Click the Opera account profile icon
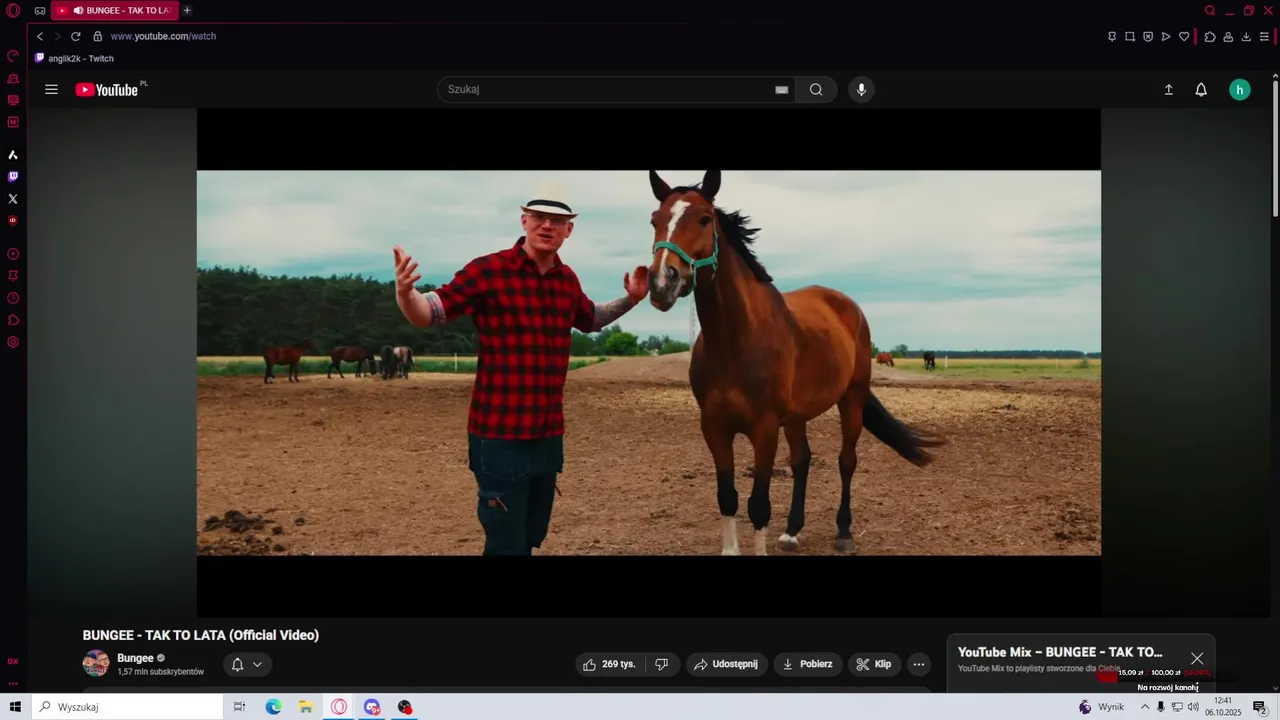 1228,36
